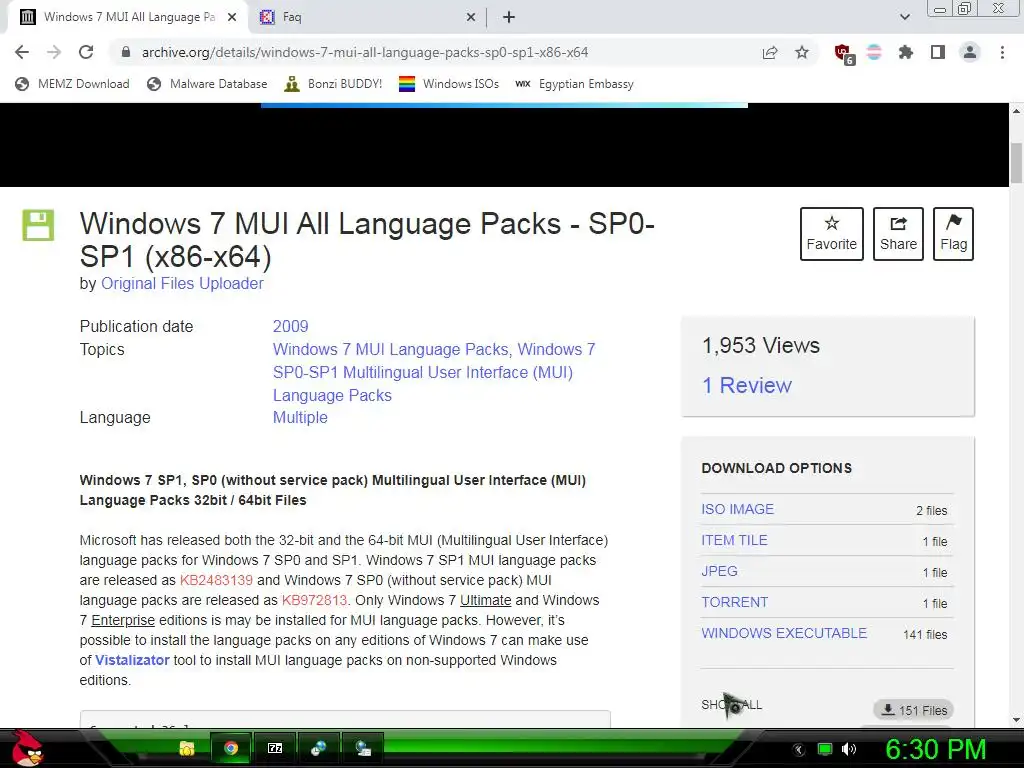The width and height of the screenshot is (1024, 768).
Task: Open Malware Database bookmark
Action: [x=207, y=84]
